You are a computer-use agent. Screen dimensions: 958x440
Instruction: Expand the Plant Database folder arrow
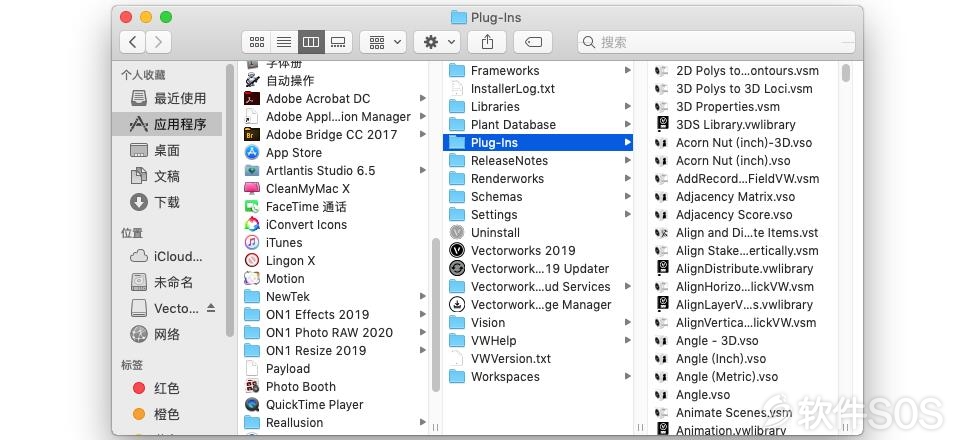[x=627, y=125]
